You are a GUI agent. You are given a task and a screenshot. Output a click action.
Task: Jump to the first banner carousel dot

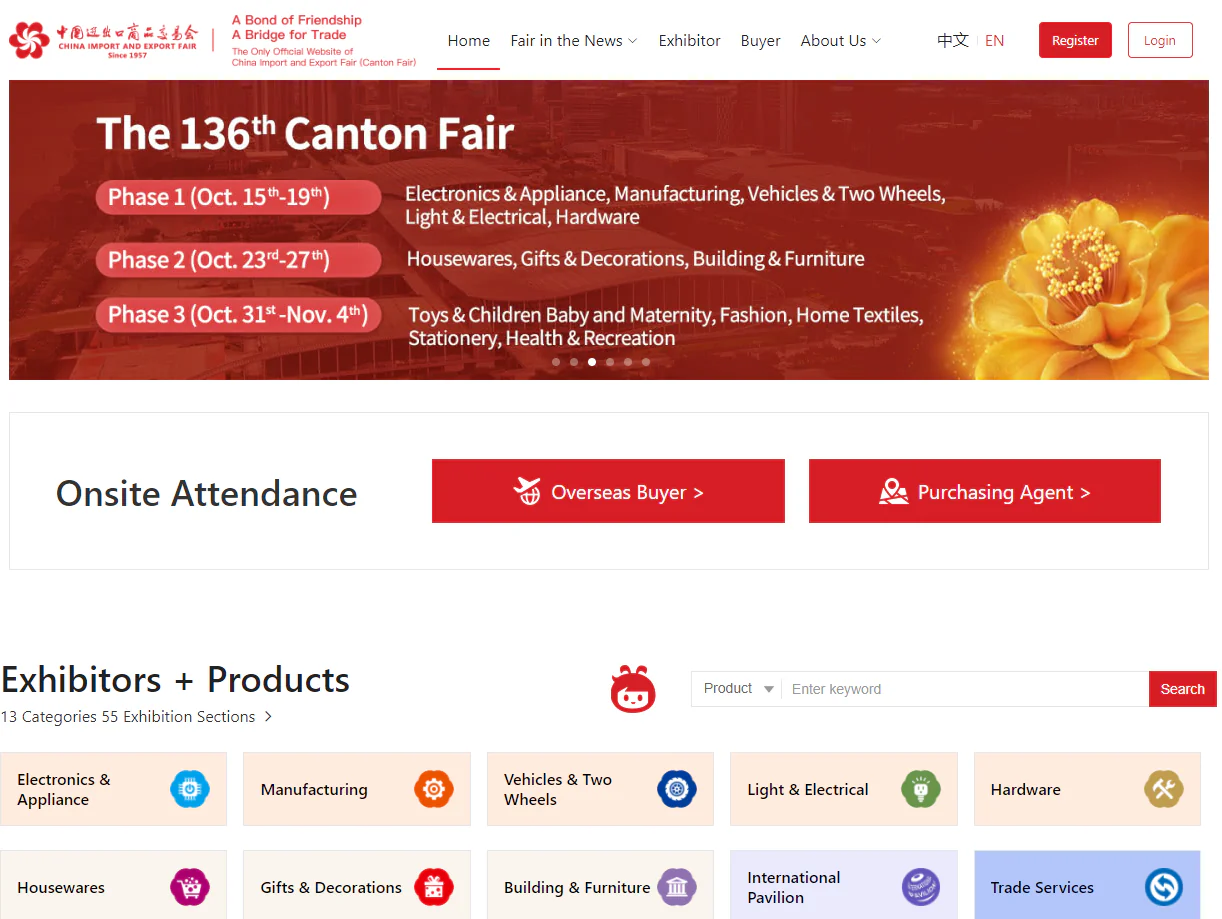pyautogui.click(x=556, y=362)
